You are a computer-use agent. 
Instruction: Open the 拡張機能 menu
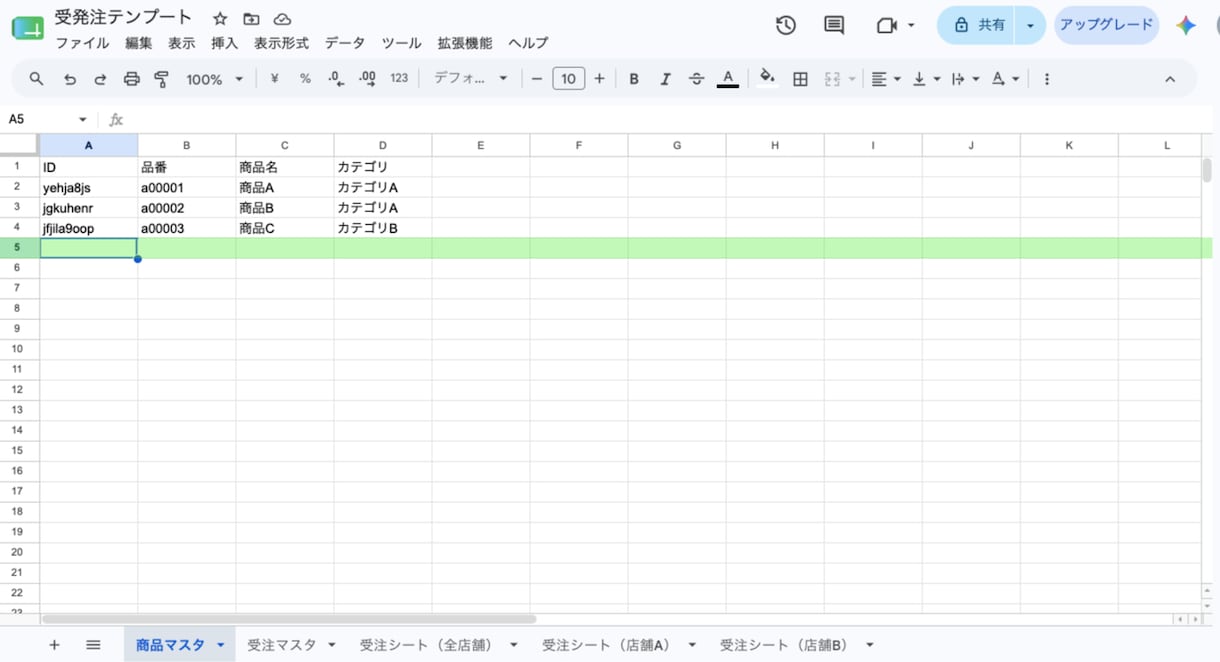465,44
